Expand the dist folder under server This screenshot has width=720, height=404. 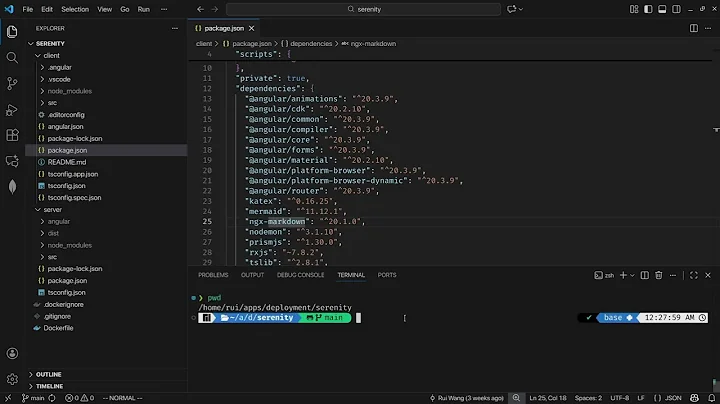tap(53, 233)
